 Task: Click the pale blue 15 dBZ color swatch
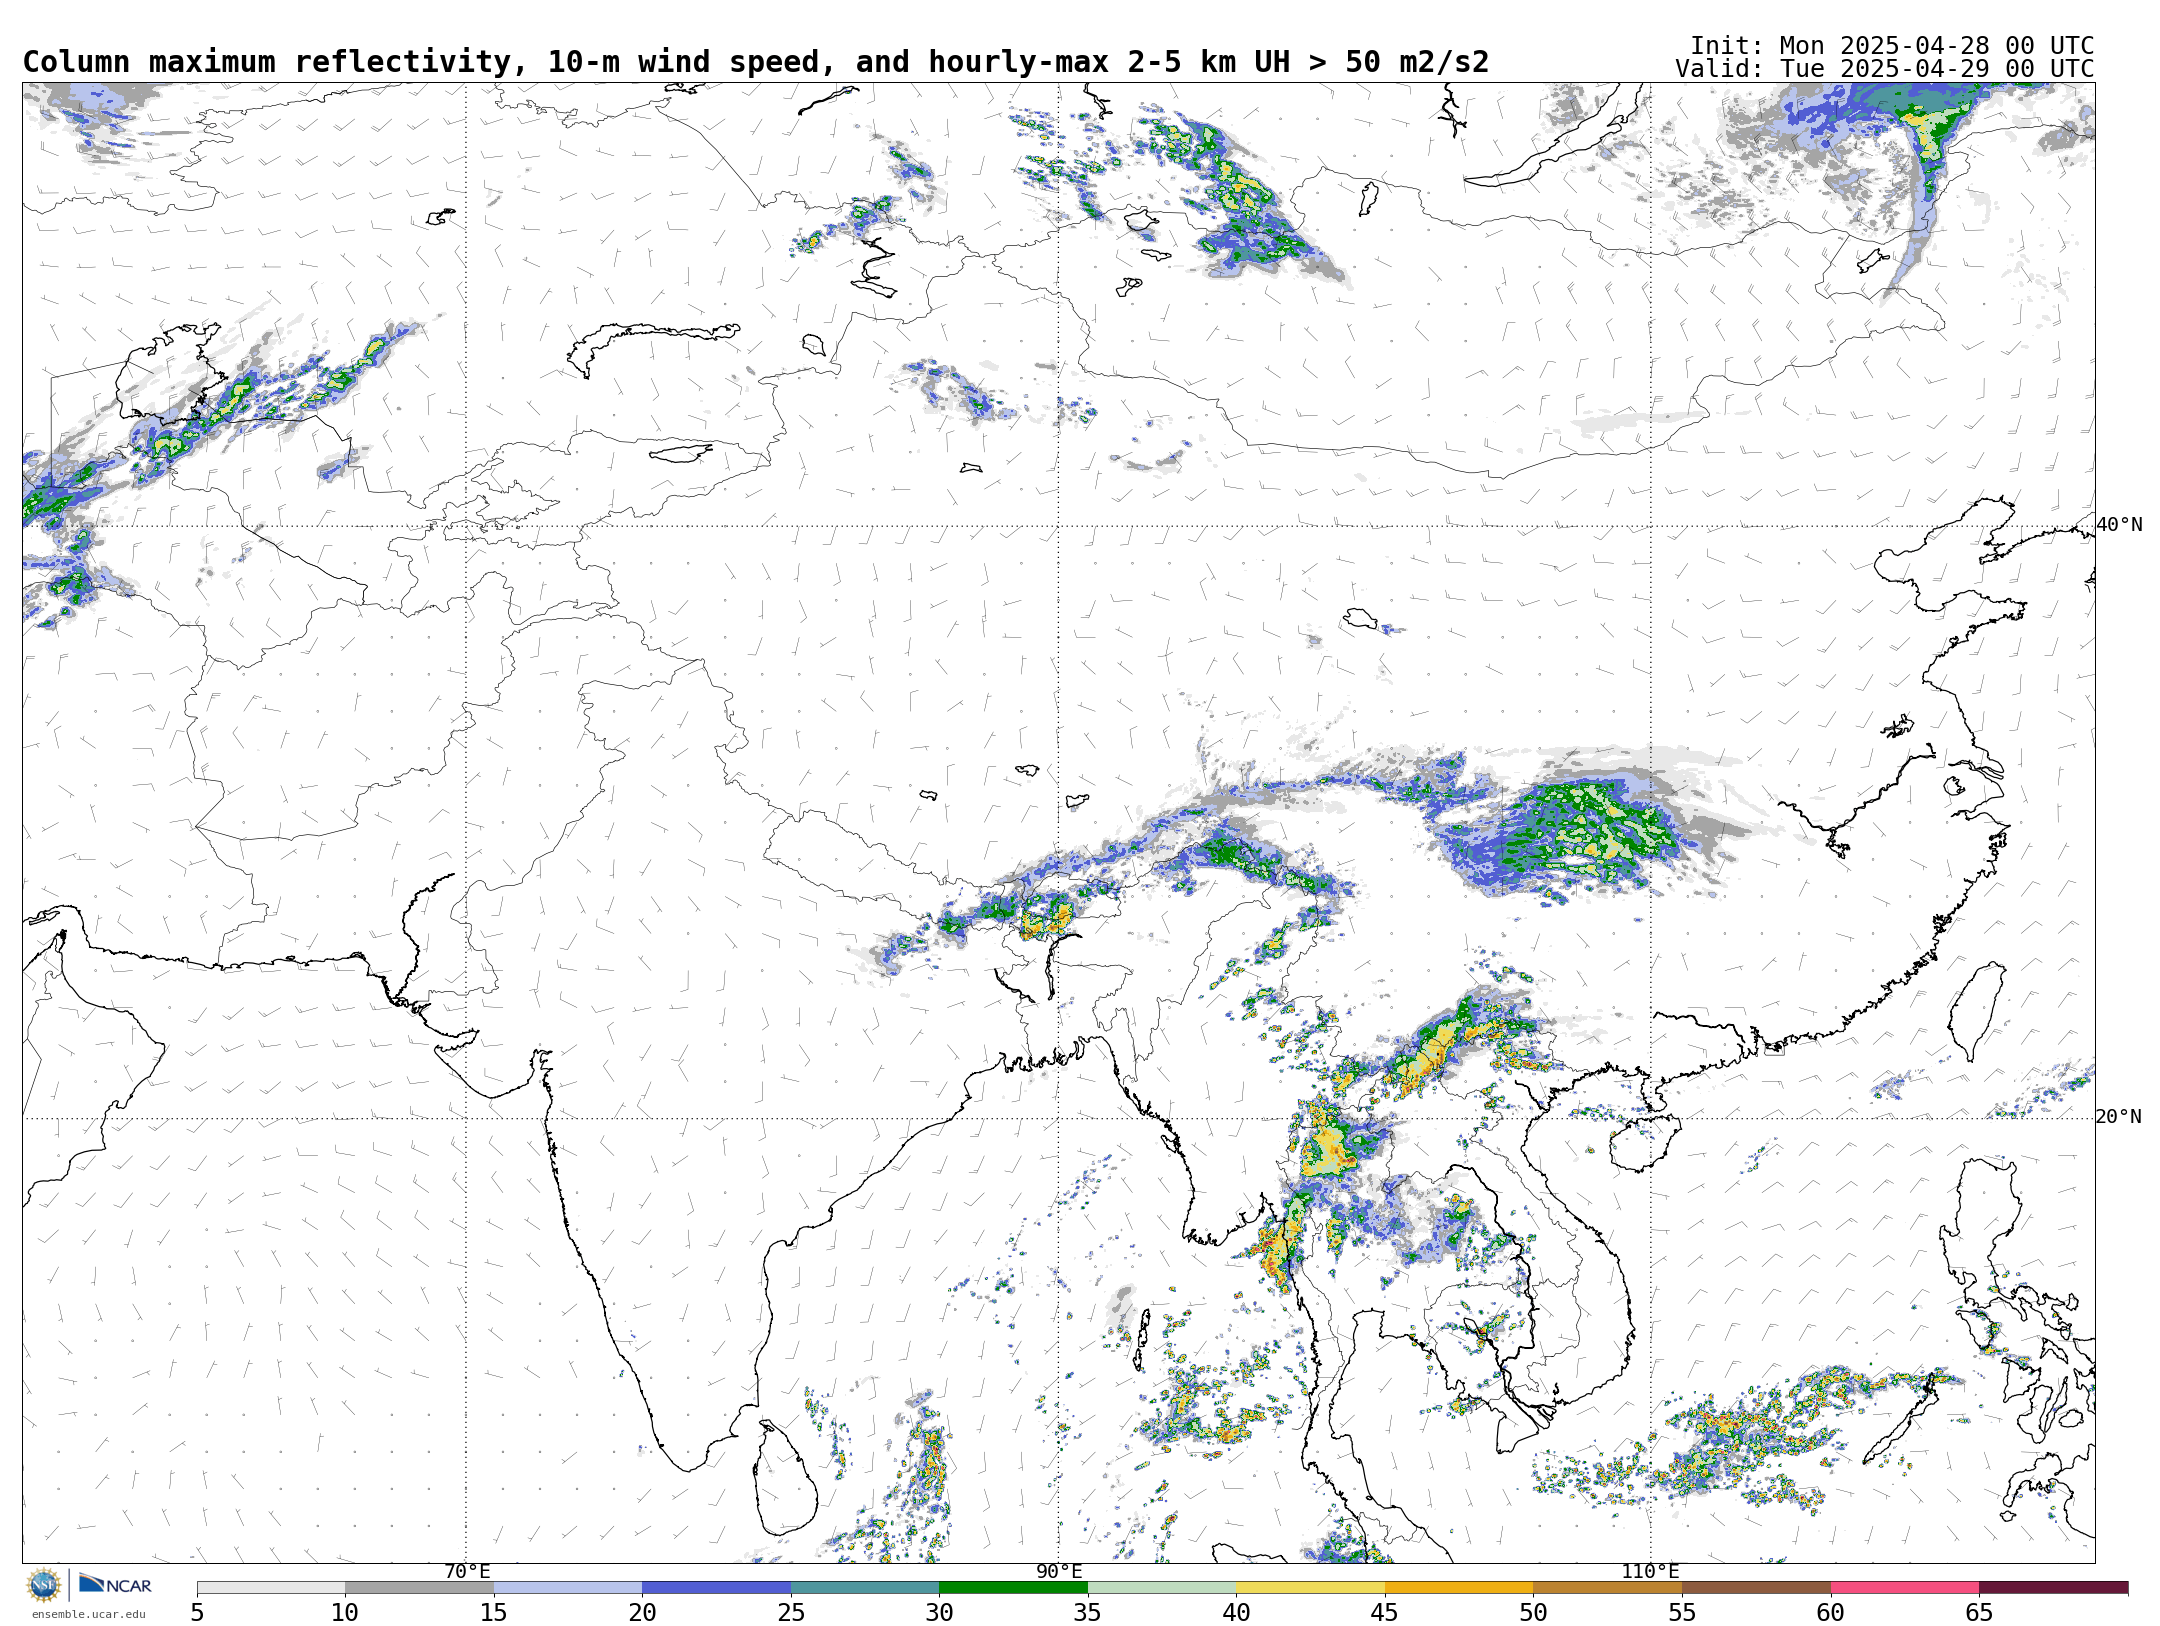coord(568,1588)
